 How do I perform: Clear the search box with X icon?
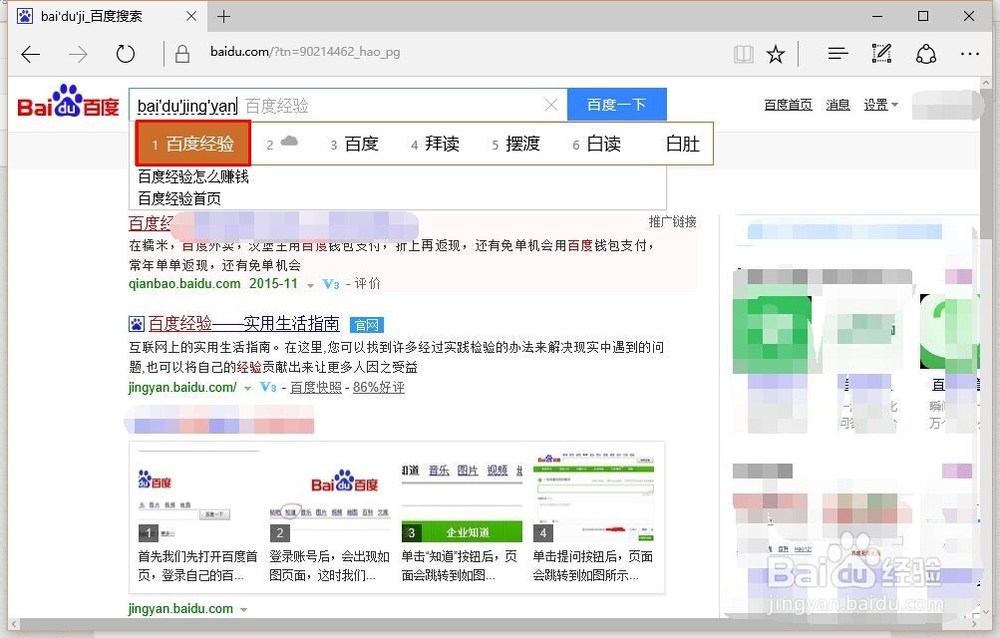point(551,105)
